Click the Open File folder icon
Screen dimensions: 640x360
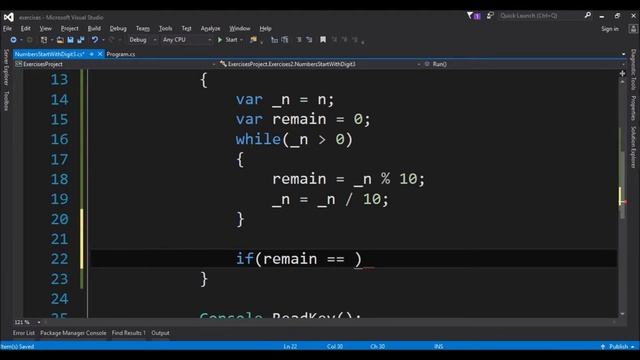pyautogui.click(x=60, y=40)
